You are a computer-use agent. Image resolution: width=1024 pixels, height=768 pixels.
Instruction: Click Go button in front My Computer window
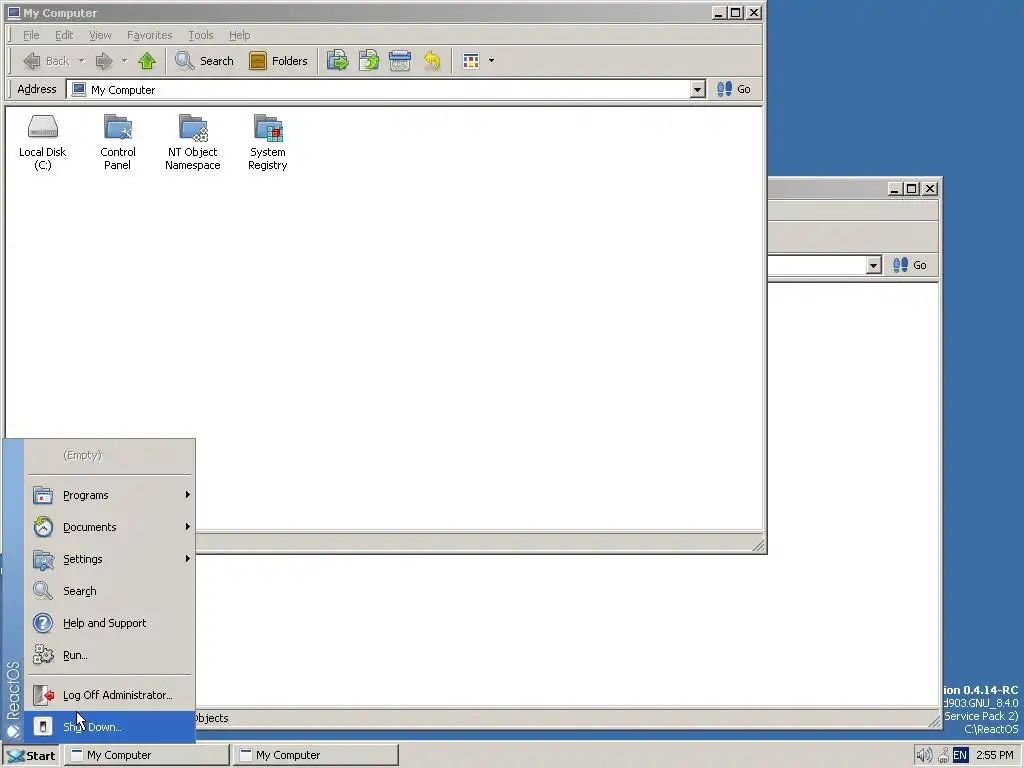(734, 89)
